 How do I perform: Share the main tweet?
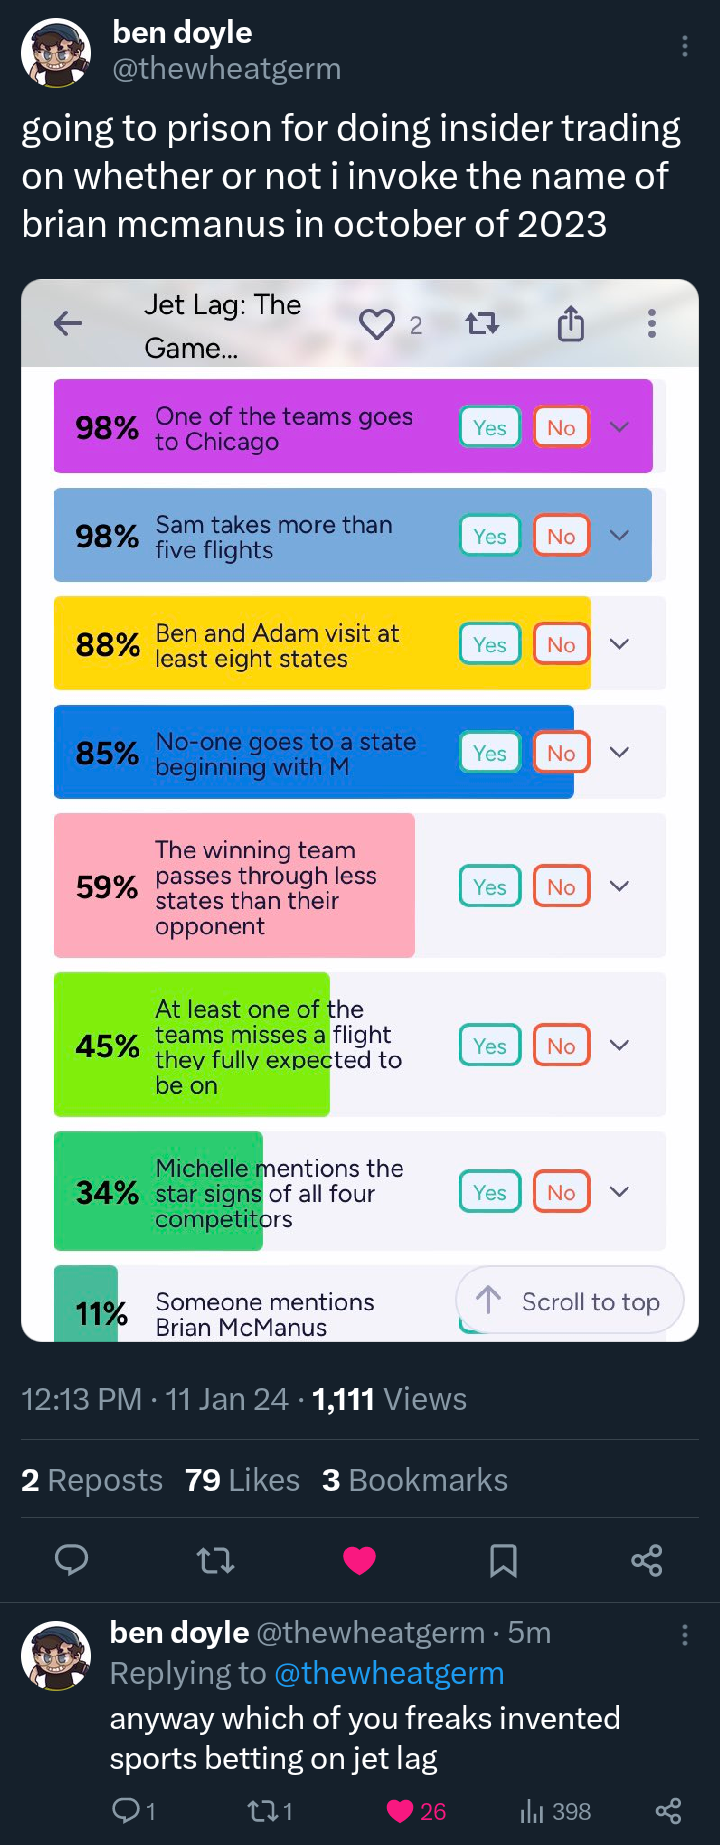click(647, 1560)
